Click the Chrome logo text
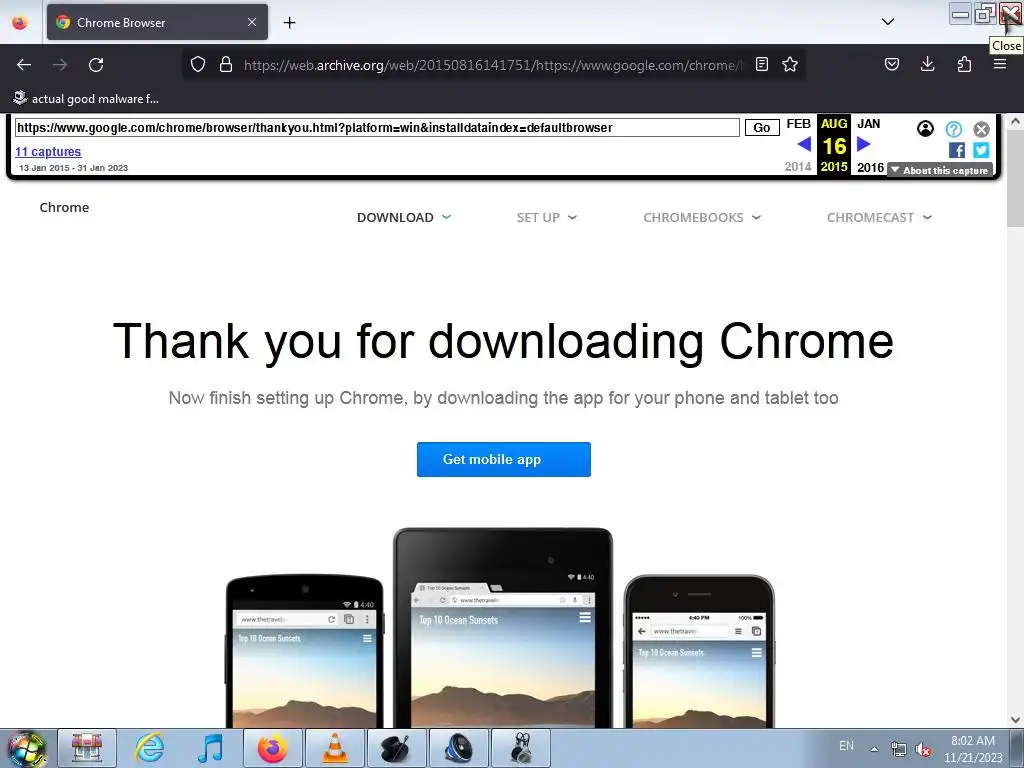This screenshot has width=1024, height=768. coord(64,207)
